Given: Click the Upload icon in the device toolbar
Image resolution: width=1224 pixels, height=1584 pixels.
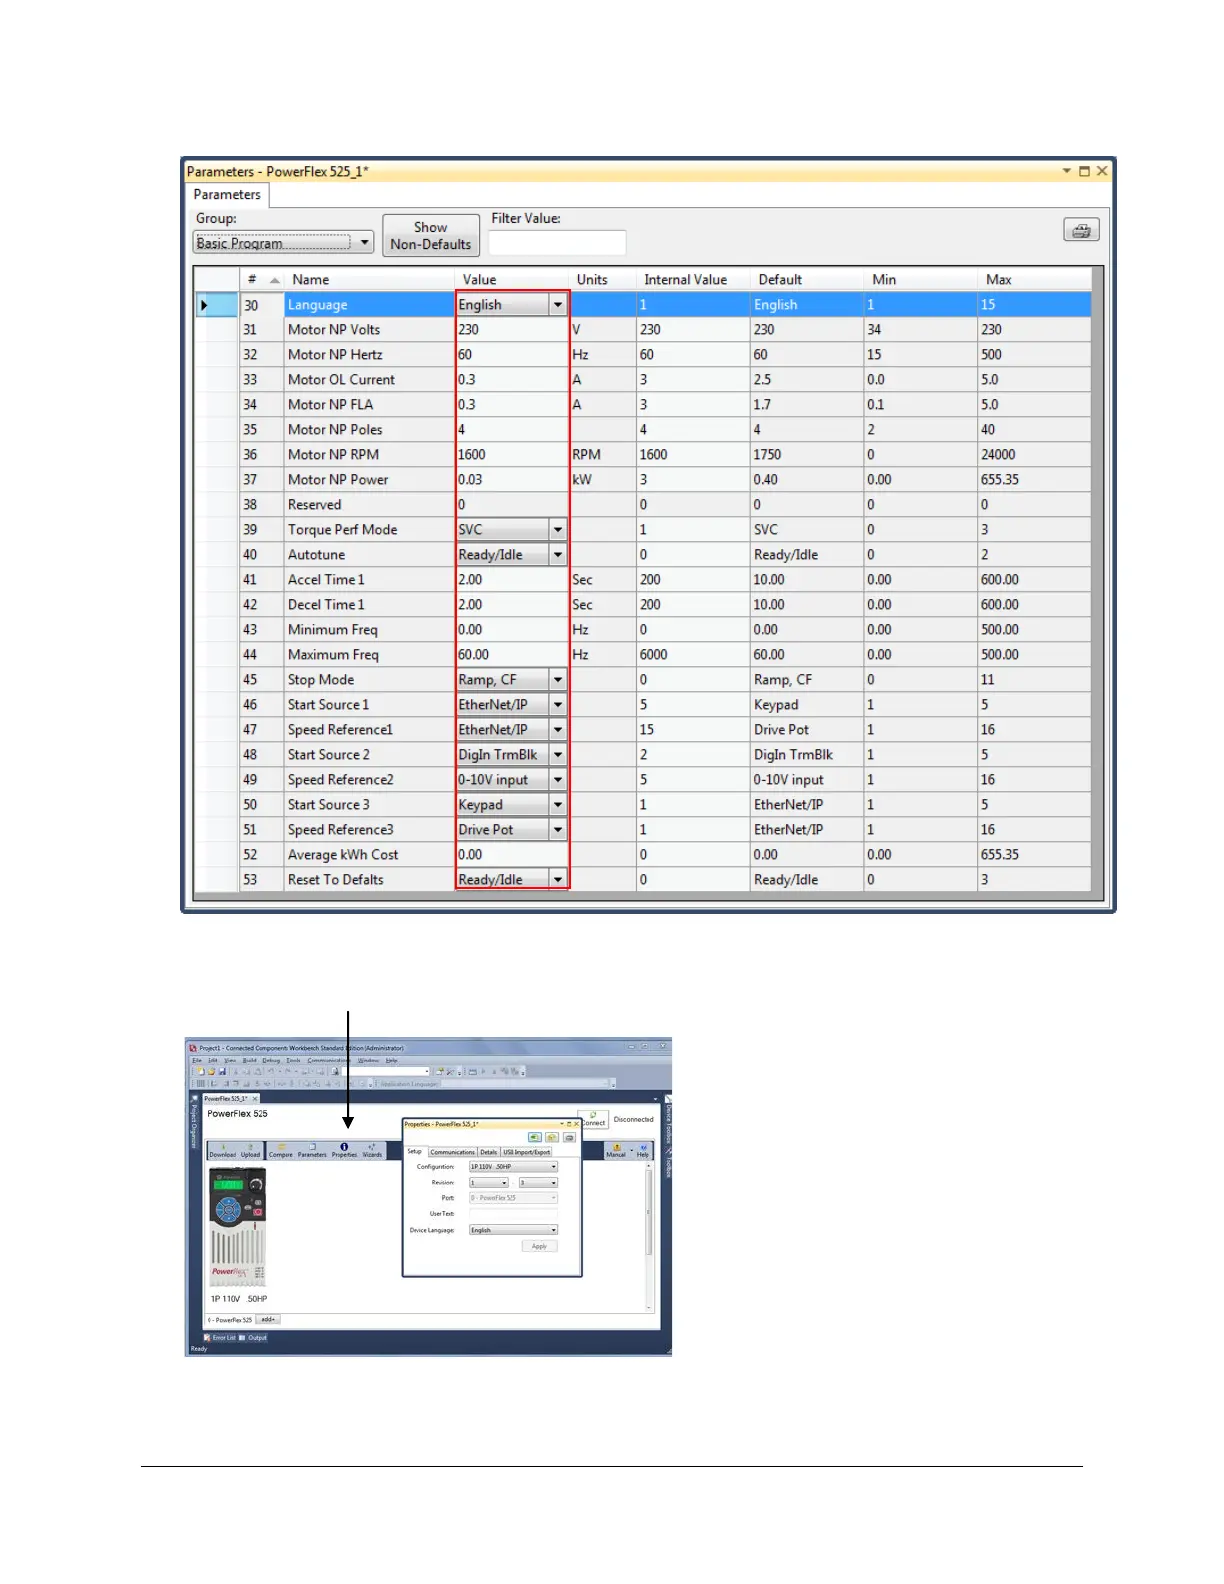Looking at the screenshot, I should (x=250, y=1151).
